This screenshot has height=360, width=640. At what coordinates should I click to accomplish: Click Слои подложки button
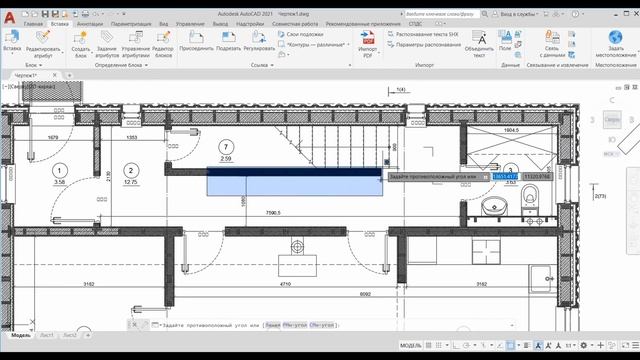(x=300, y=34)
